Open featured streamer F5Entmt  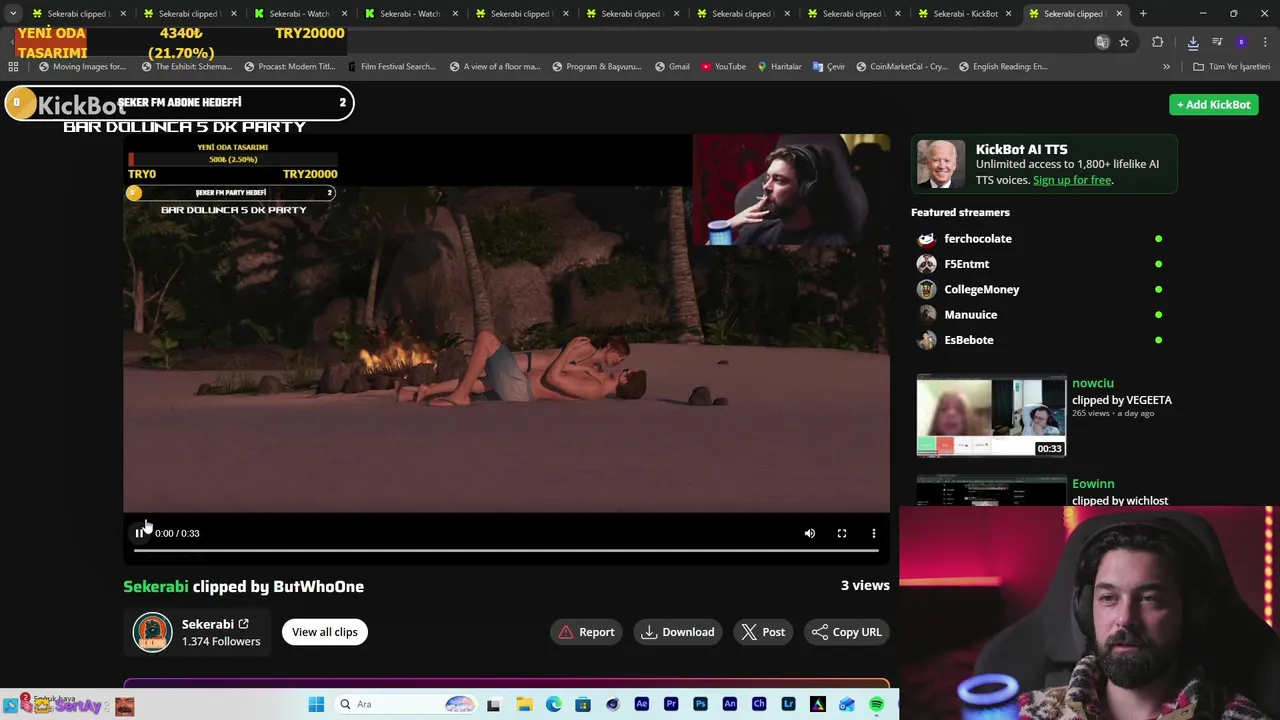pos(966,264)
